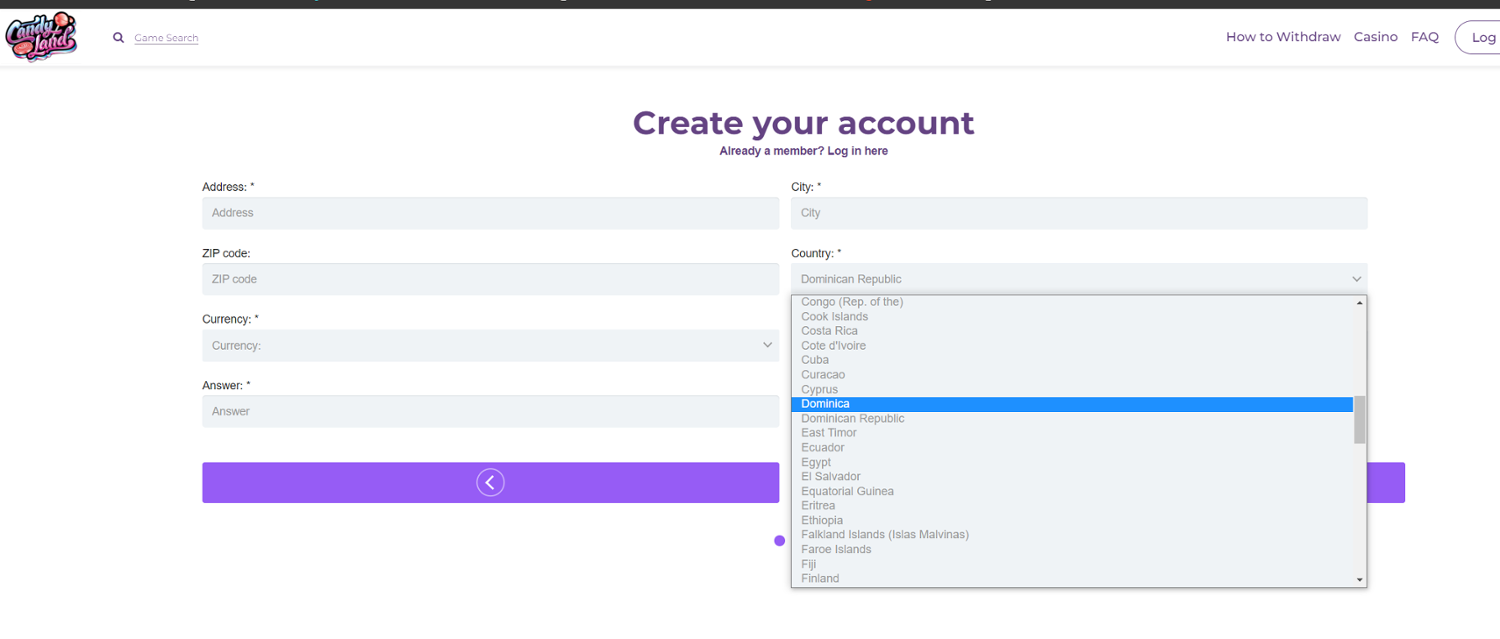Click the Already a member log in link
This screenshot has width=1500, height=639.
point(803,151)
